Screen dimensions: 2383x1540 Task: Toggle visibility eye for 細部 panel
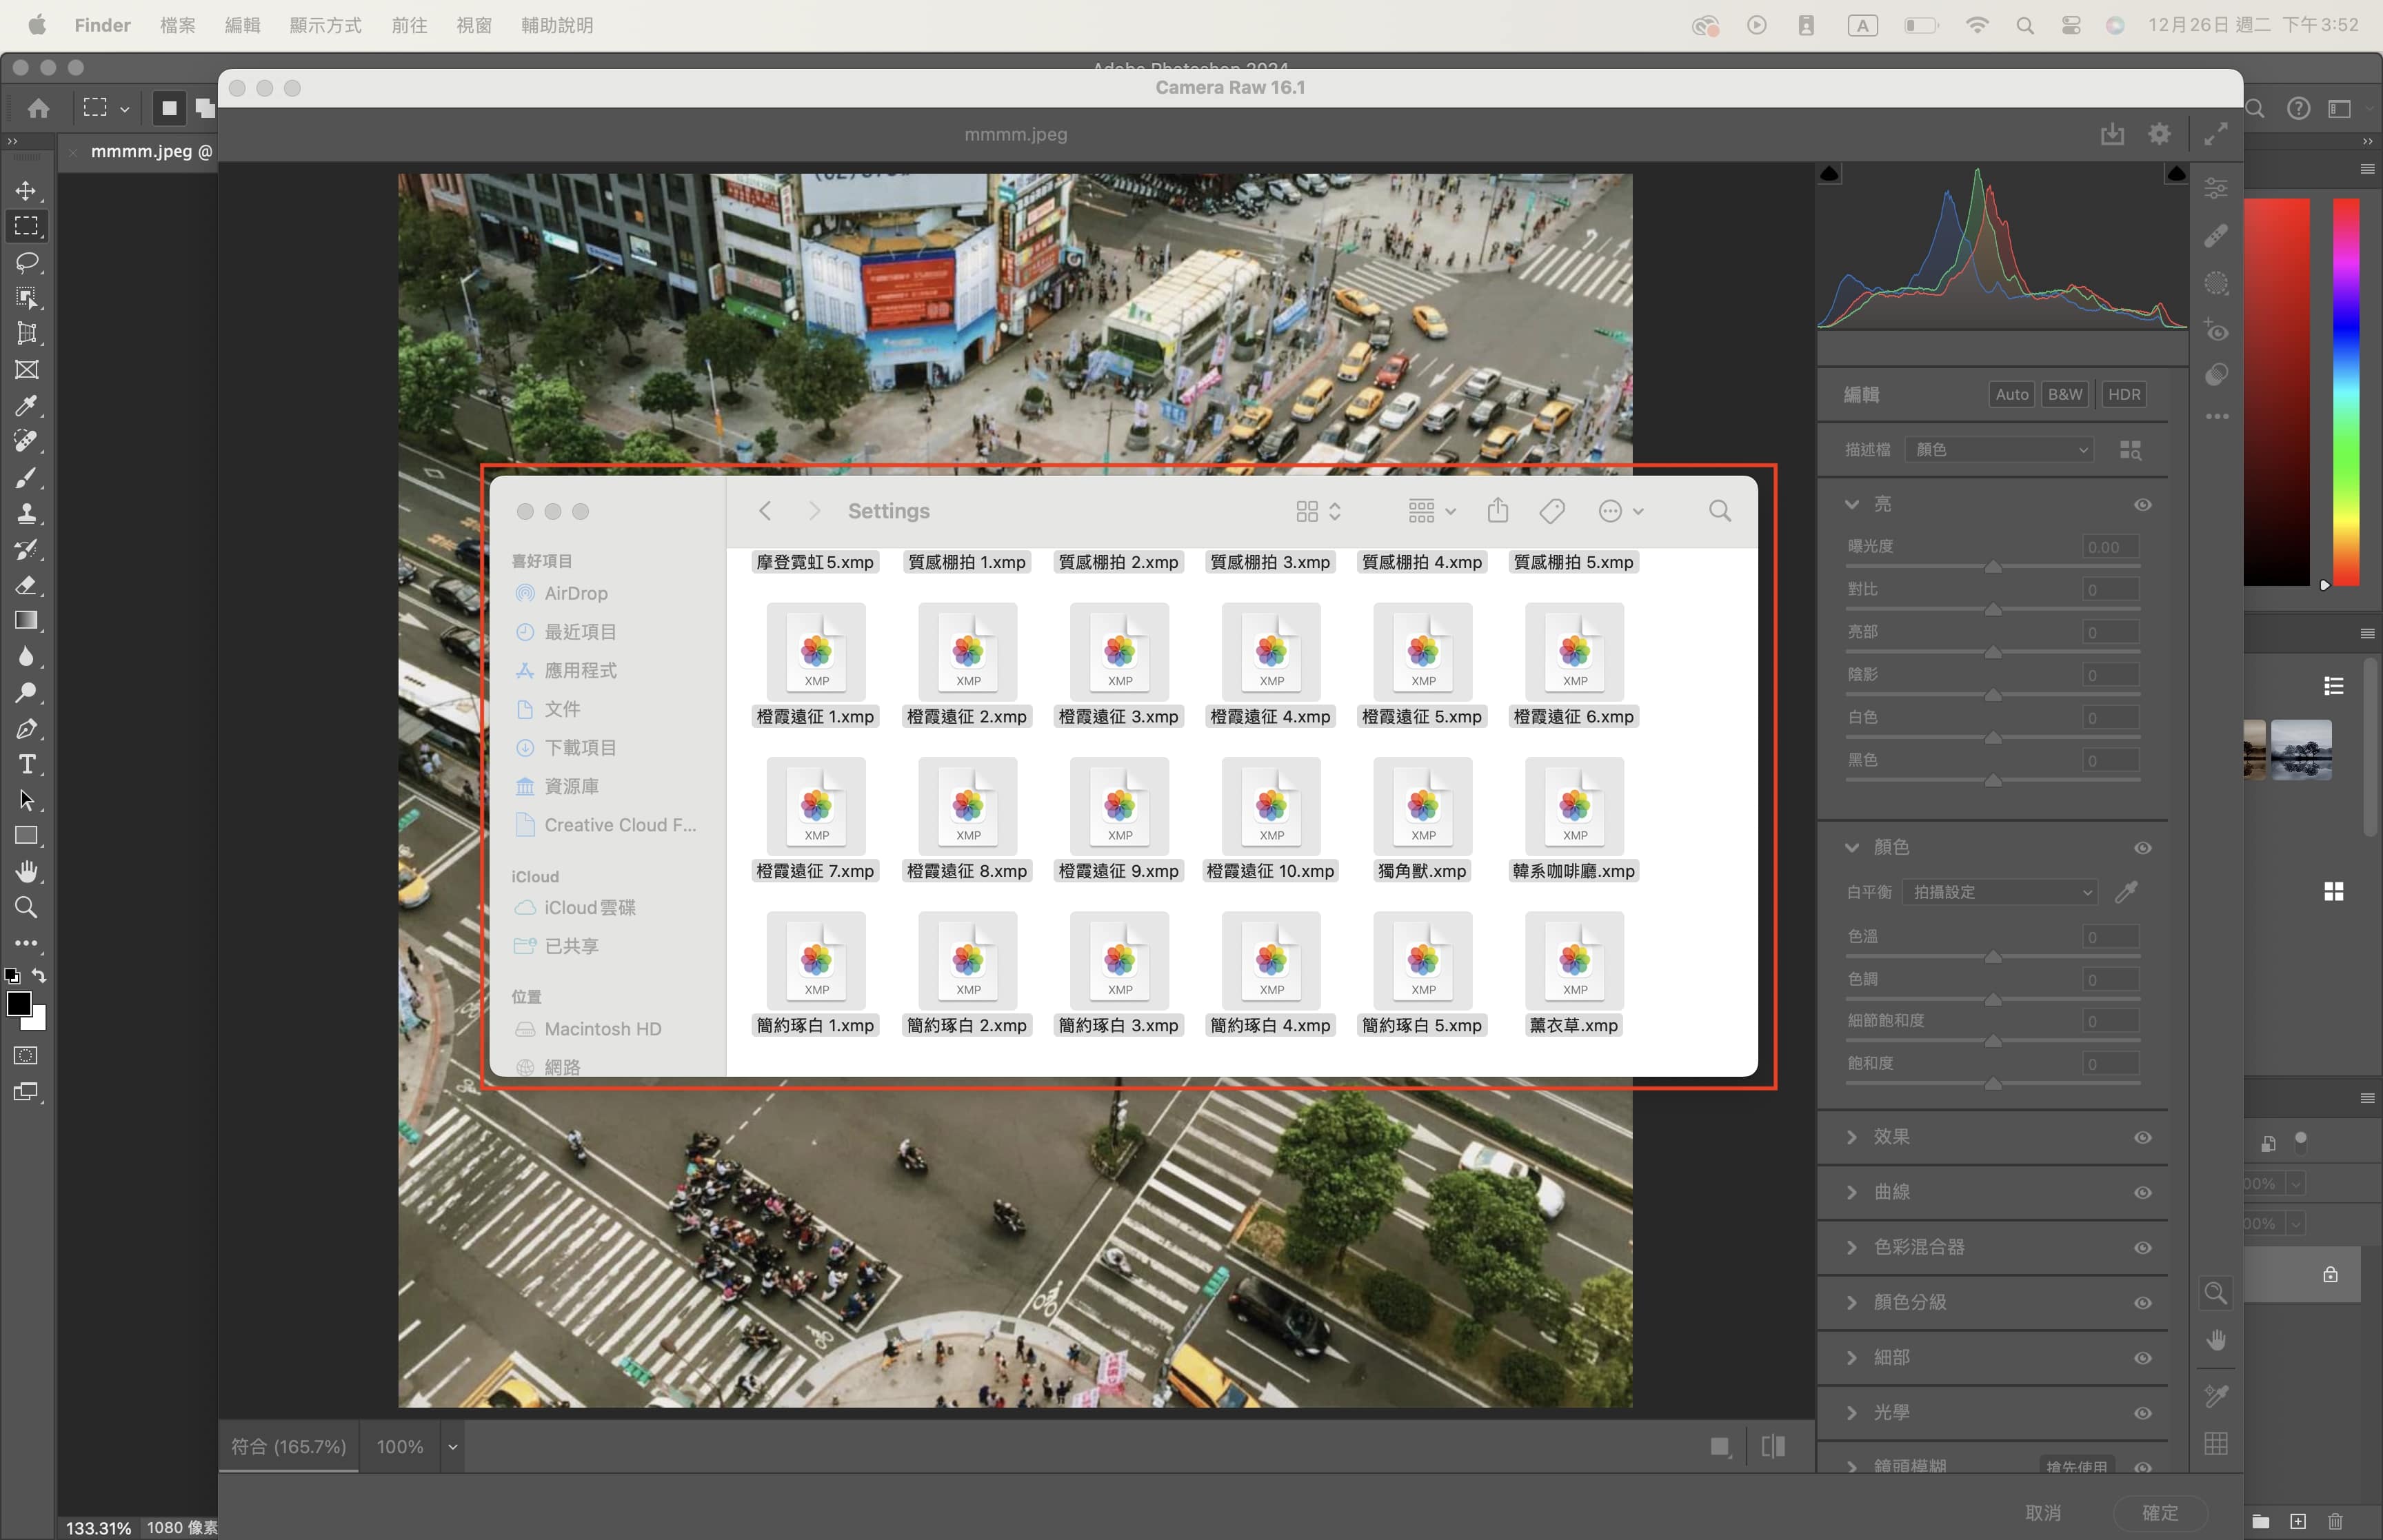(2142, 1358)
